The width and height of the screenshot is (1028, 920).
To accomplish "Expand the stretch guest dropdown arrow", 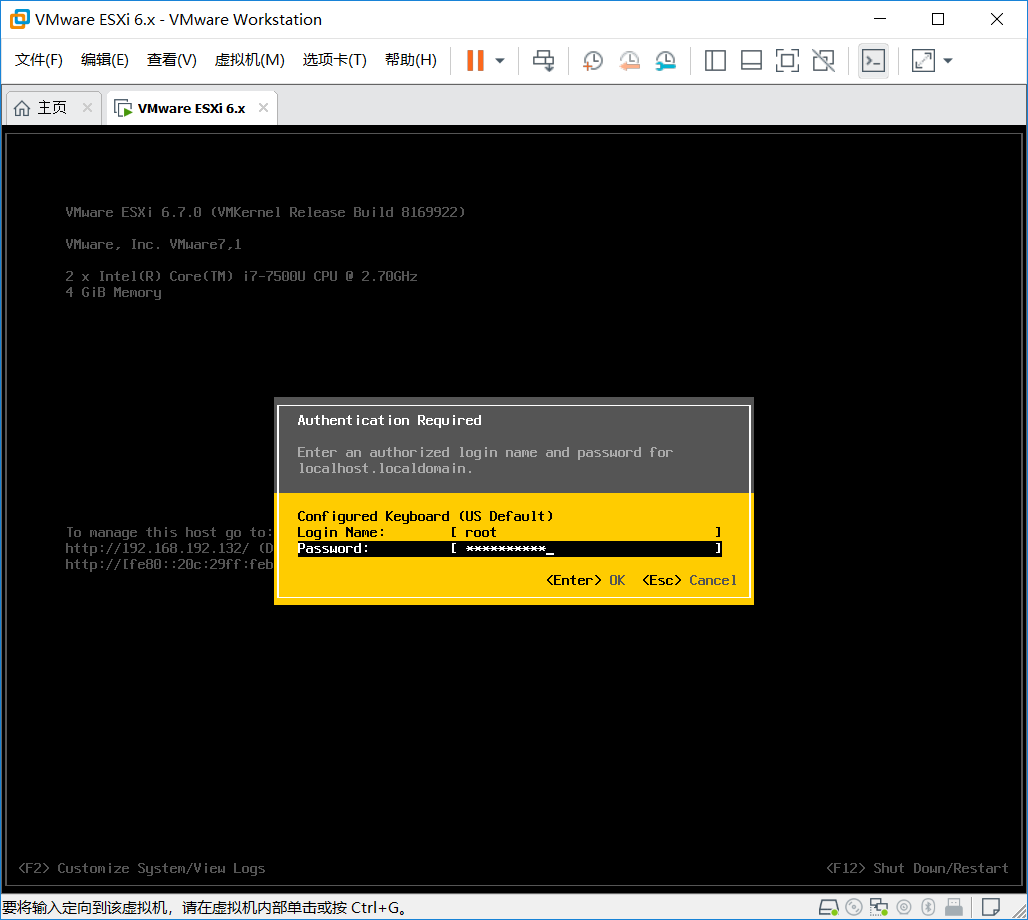I will pos(947,61).
